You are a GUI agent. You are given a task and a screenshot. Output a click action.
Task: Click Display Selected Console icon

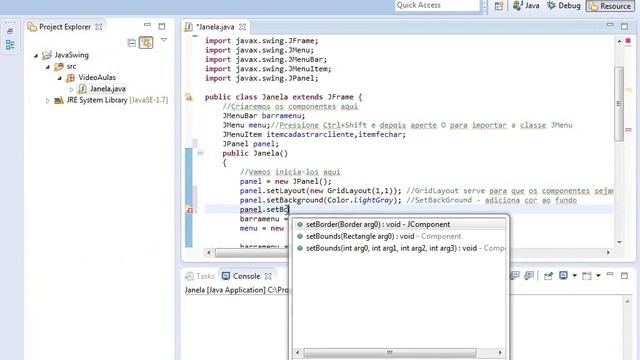(563, 276)
